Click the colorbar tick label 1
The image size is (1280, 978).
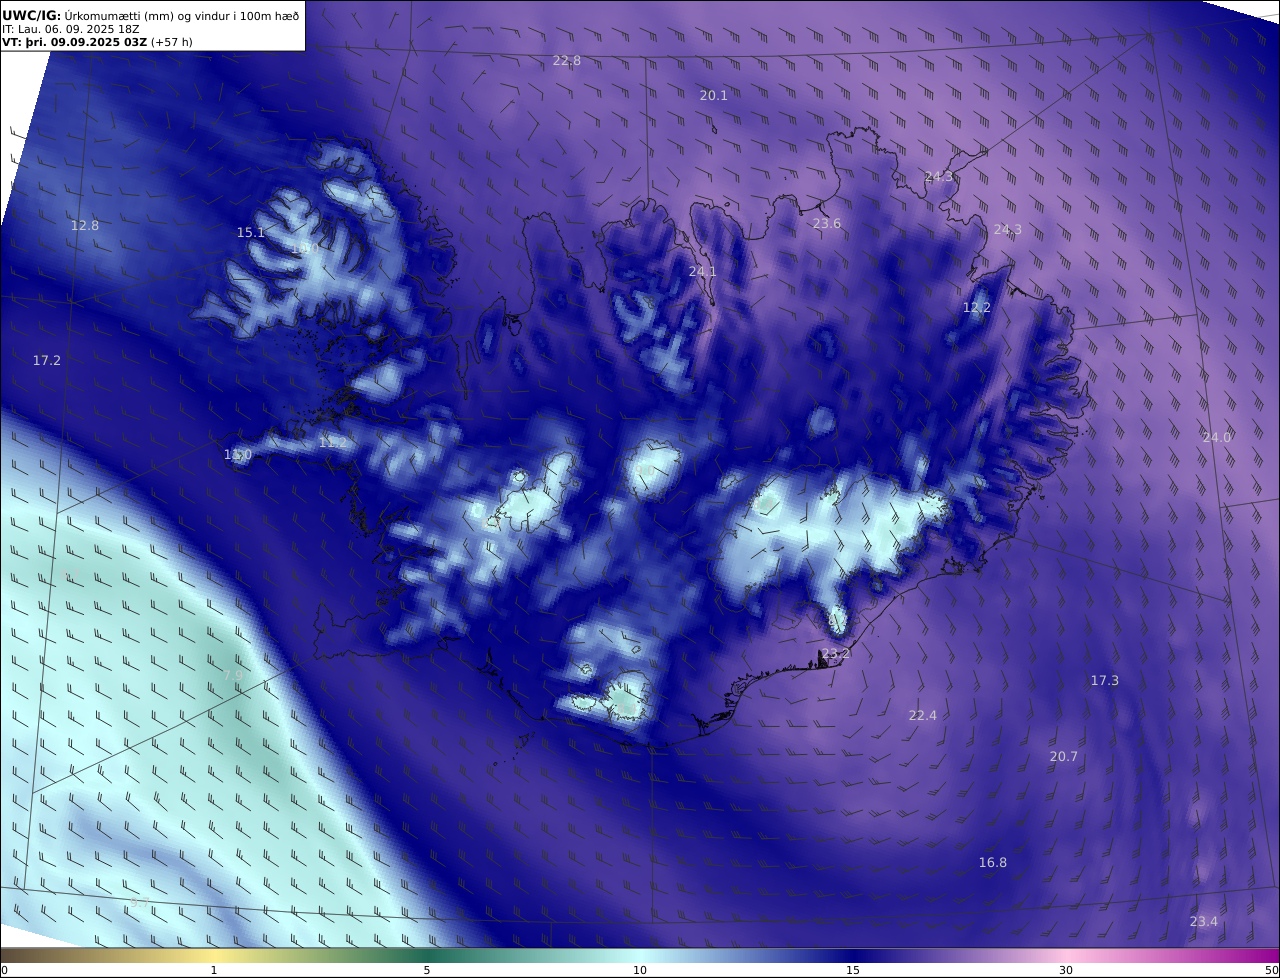214,971
